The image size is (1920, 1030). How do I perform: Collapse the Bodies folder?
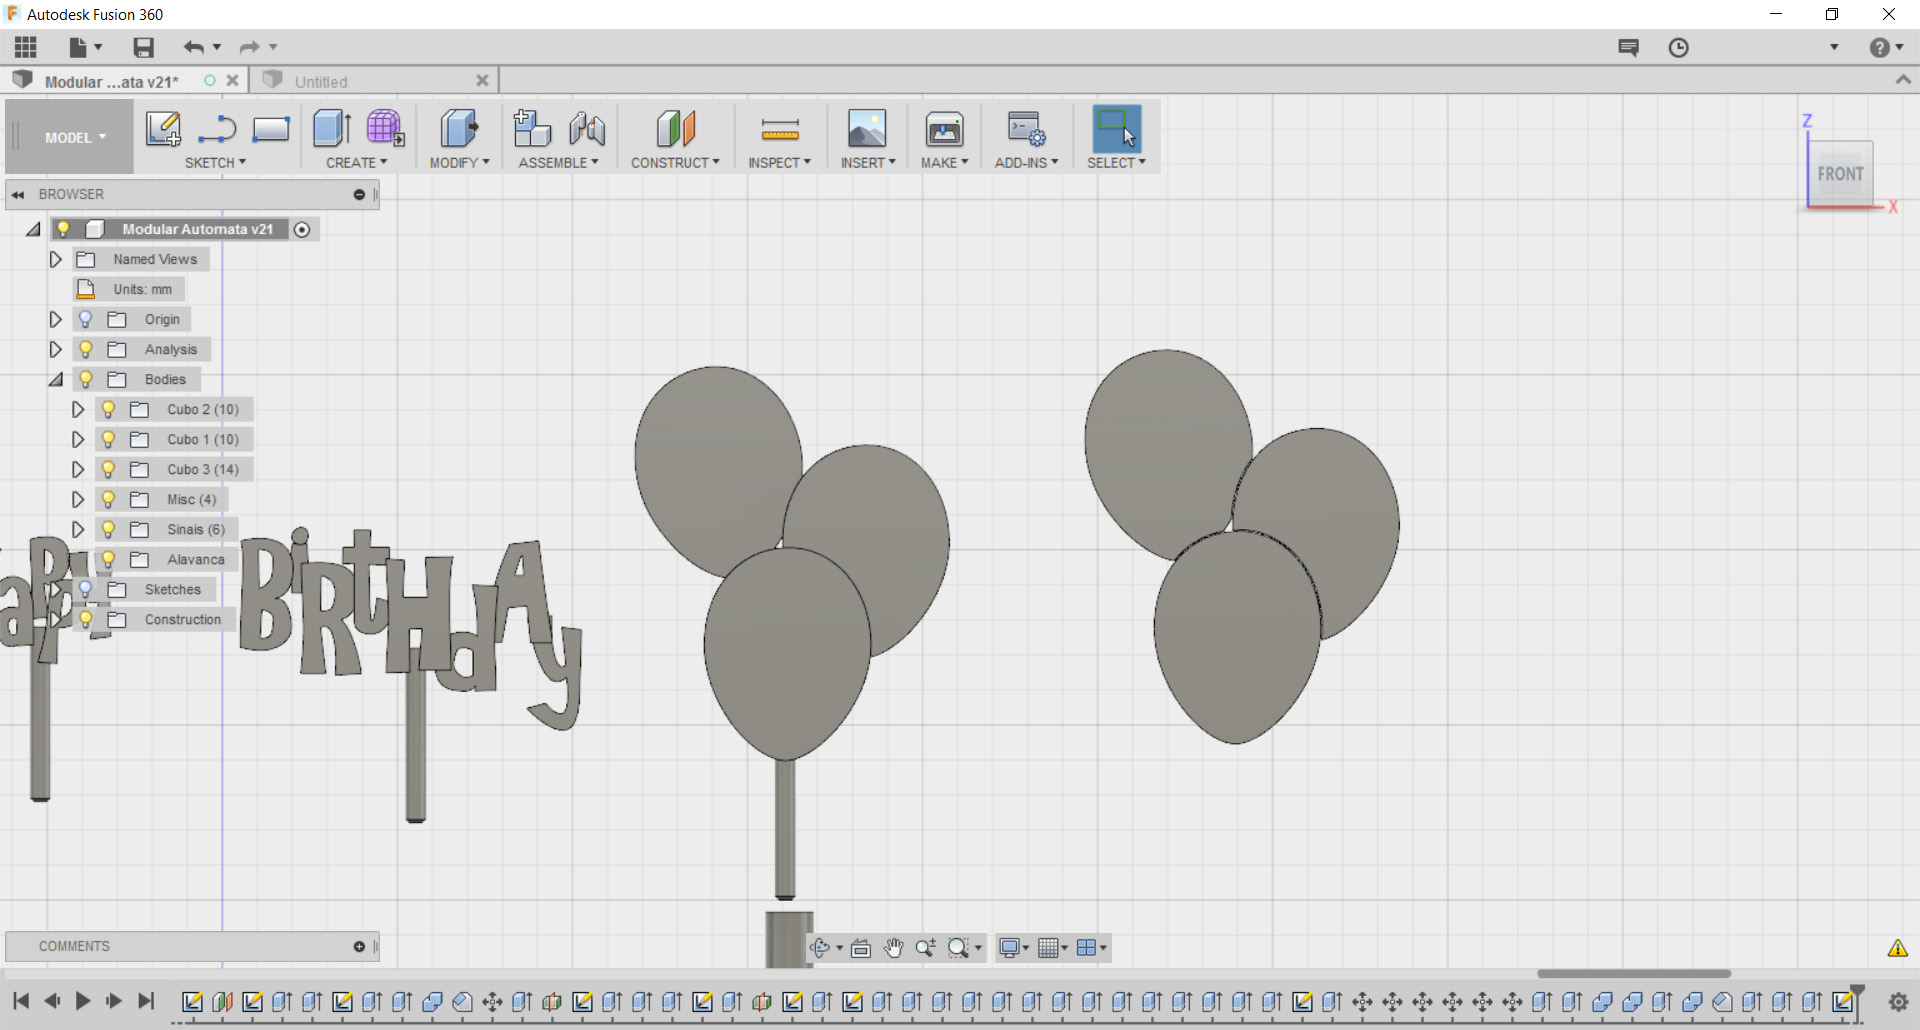tap(56, 379)
